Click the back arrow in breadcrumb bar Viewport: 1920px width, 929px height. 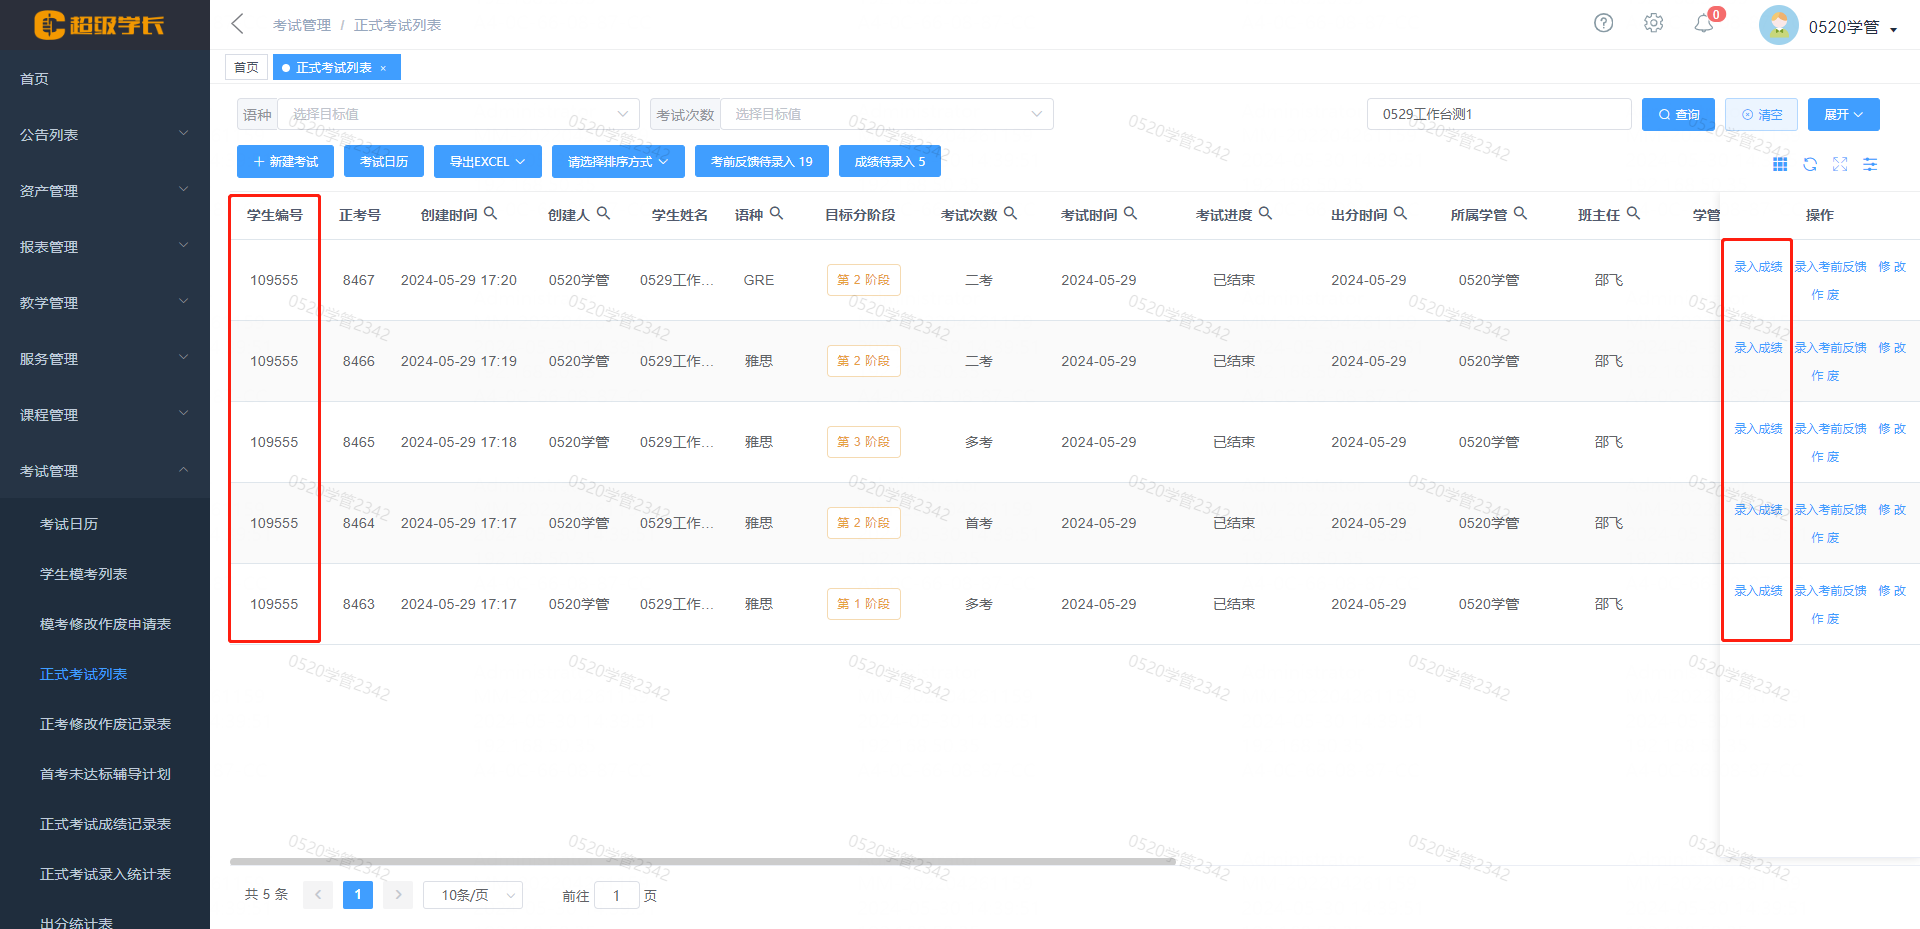pyautogui.click(x=237, y=24)
